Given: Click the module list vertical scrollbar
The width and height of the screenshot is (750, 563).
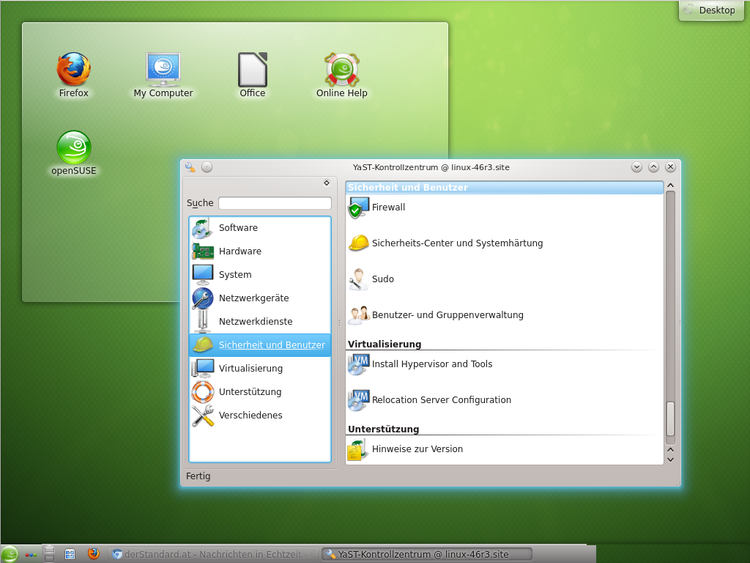Looking at the screenshot, I should point(670,300).
